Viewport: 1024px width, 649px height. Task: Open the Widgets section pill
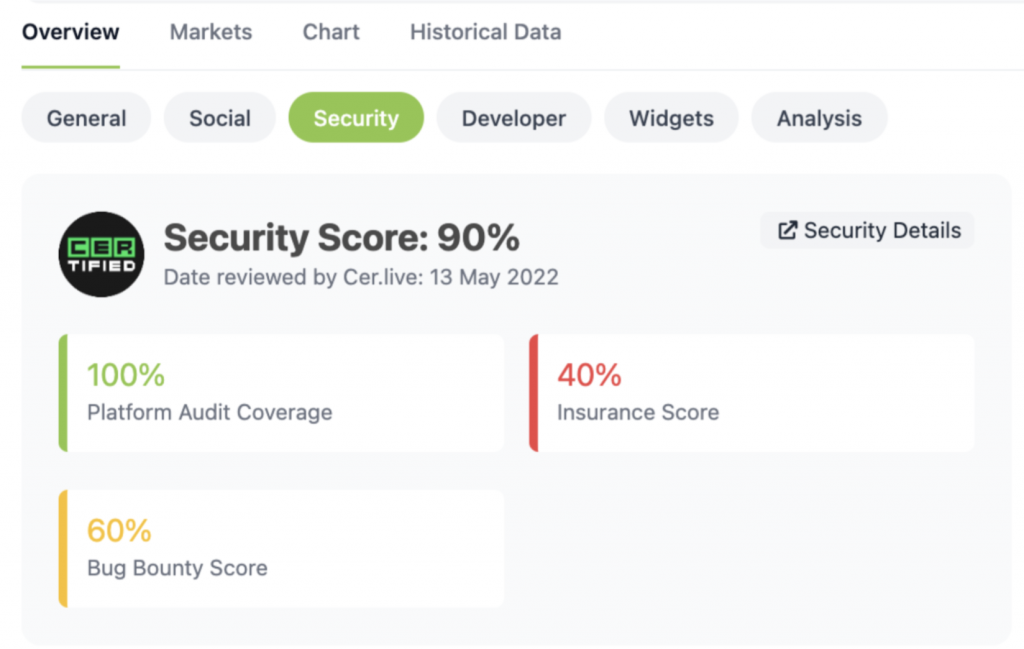click(671, 118)
